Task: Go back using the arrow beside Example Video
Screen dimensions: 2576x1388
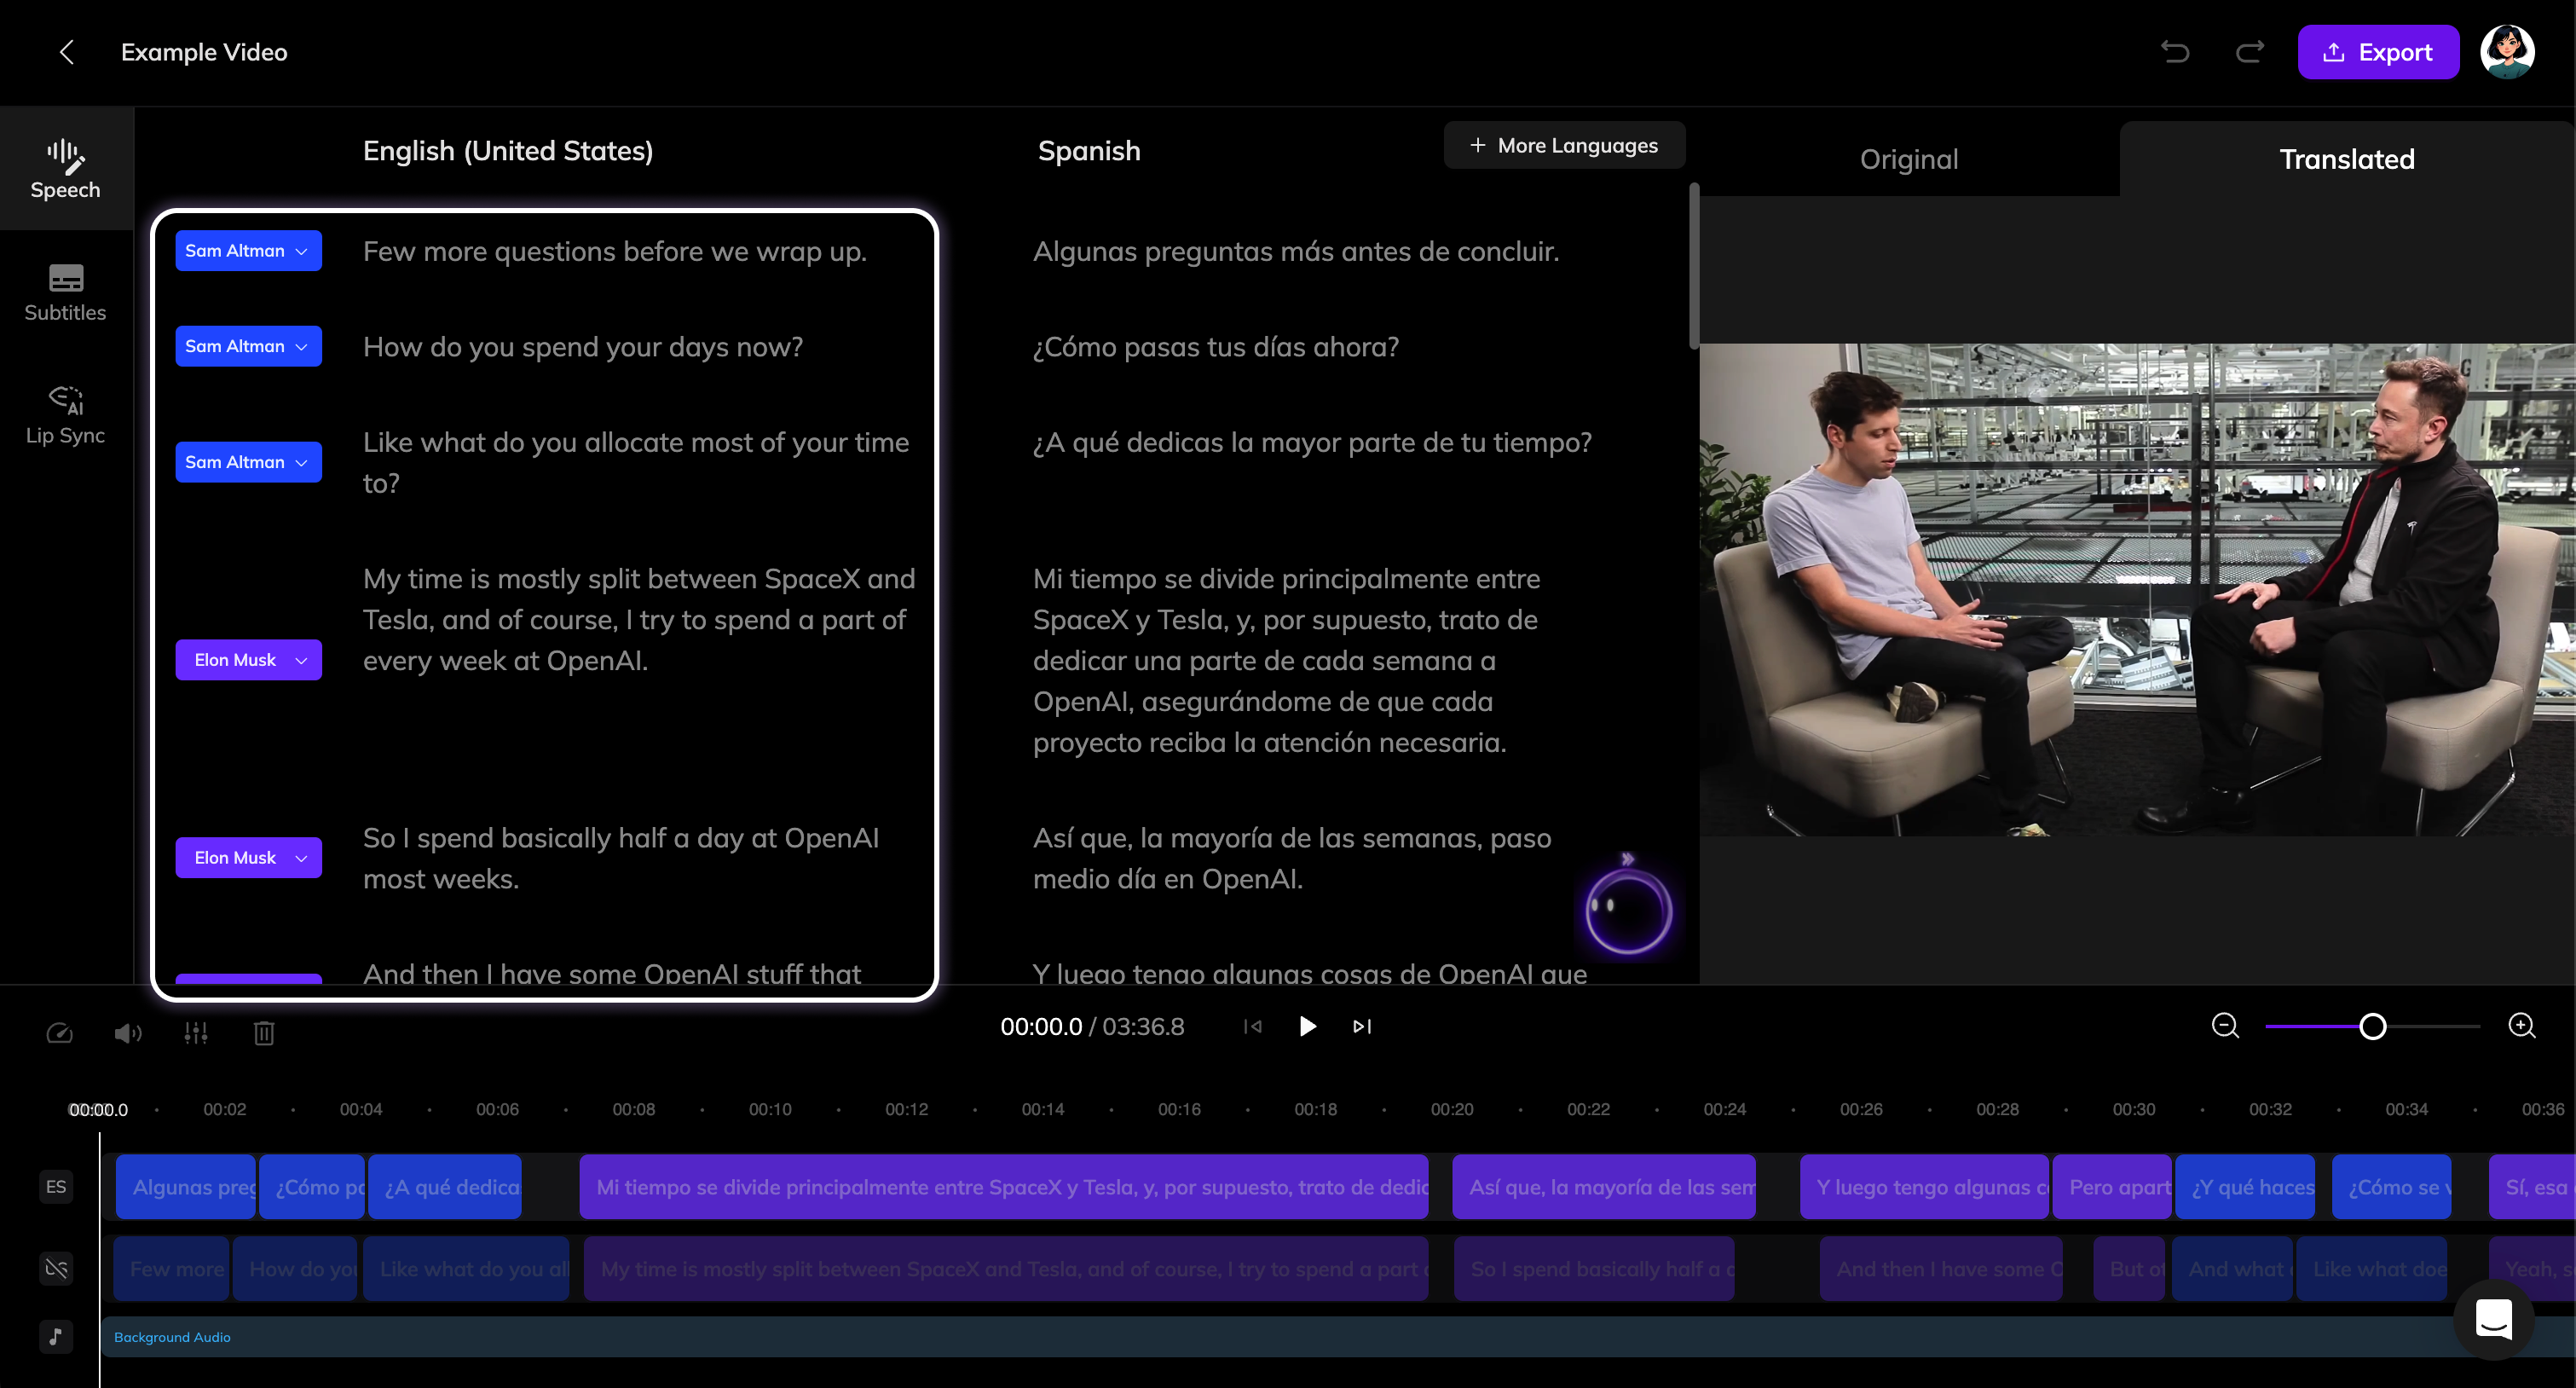Action: (67, 52)
